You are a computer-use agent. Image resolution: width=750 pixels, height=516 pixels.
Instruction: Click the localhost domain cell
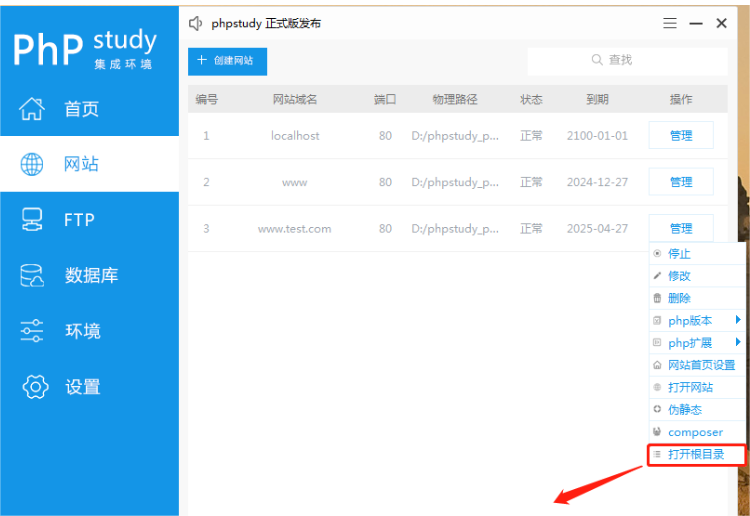295,136
